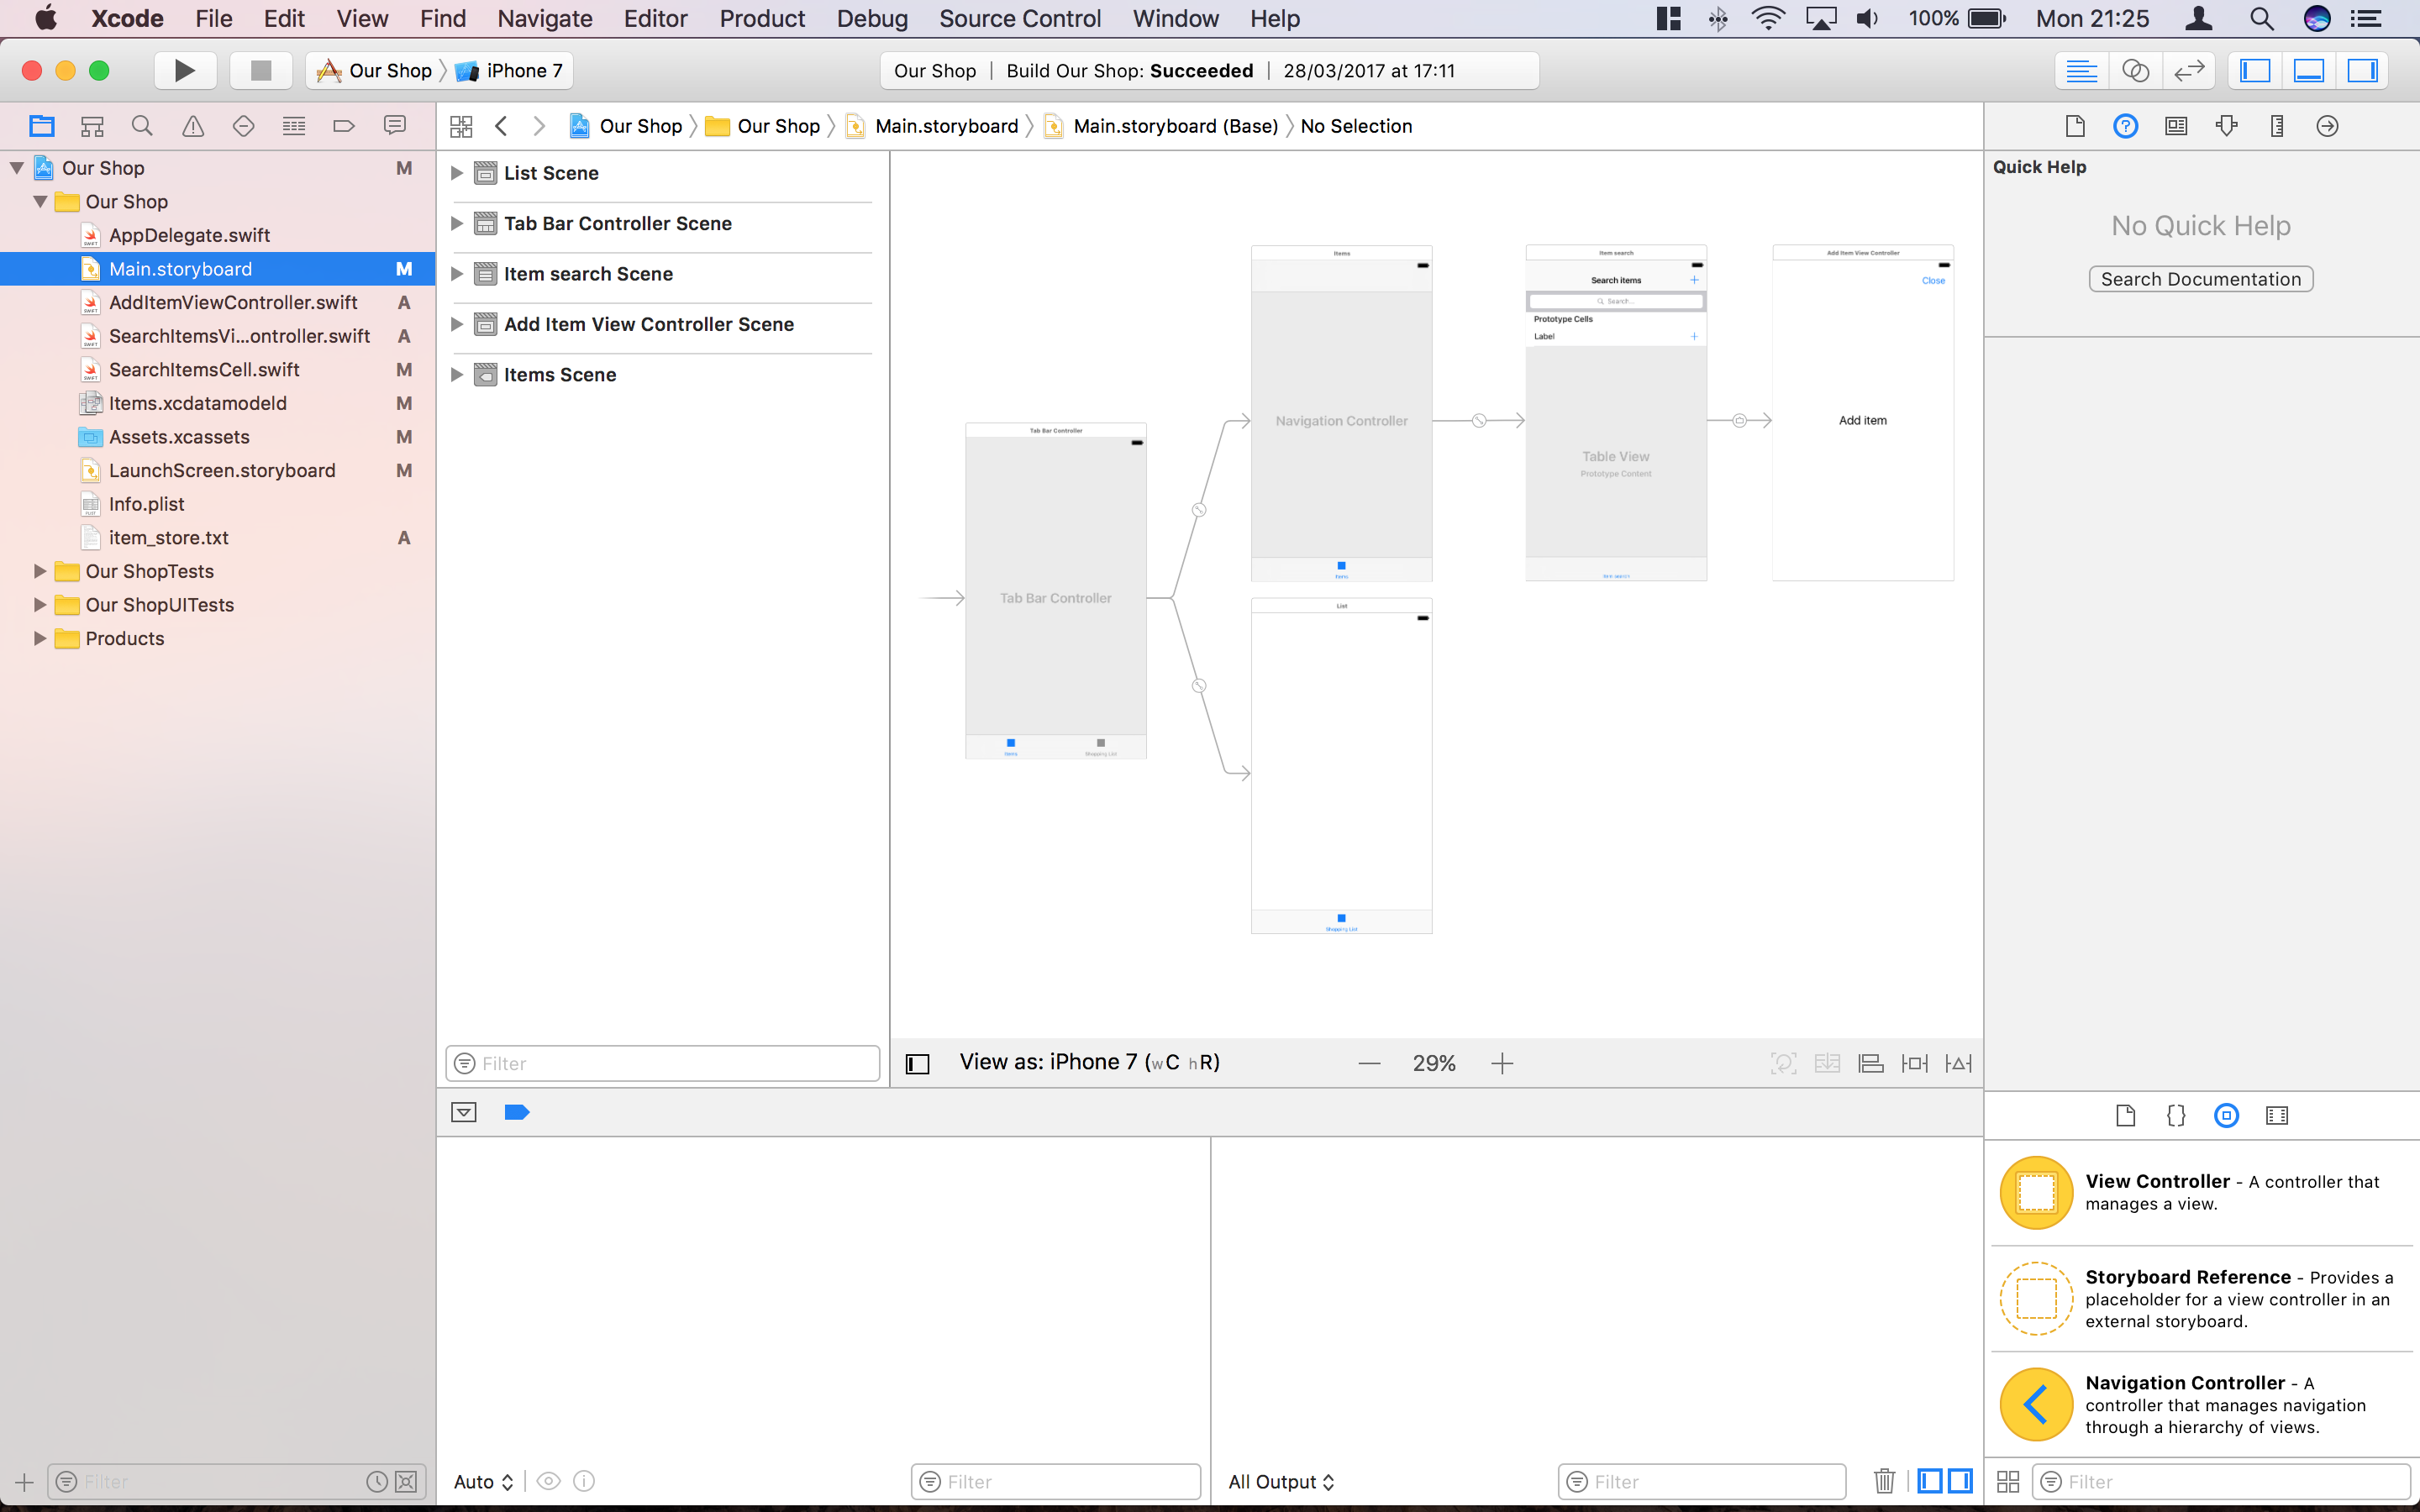Open the Source Control menu
This screenshot has height=1512, width=2420.
click(1019, 19)
